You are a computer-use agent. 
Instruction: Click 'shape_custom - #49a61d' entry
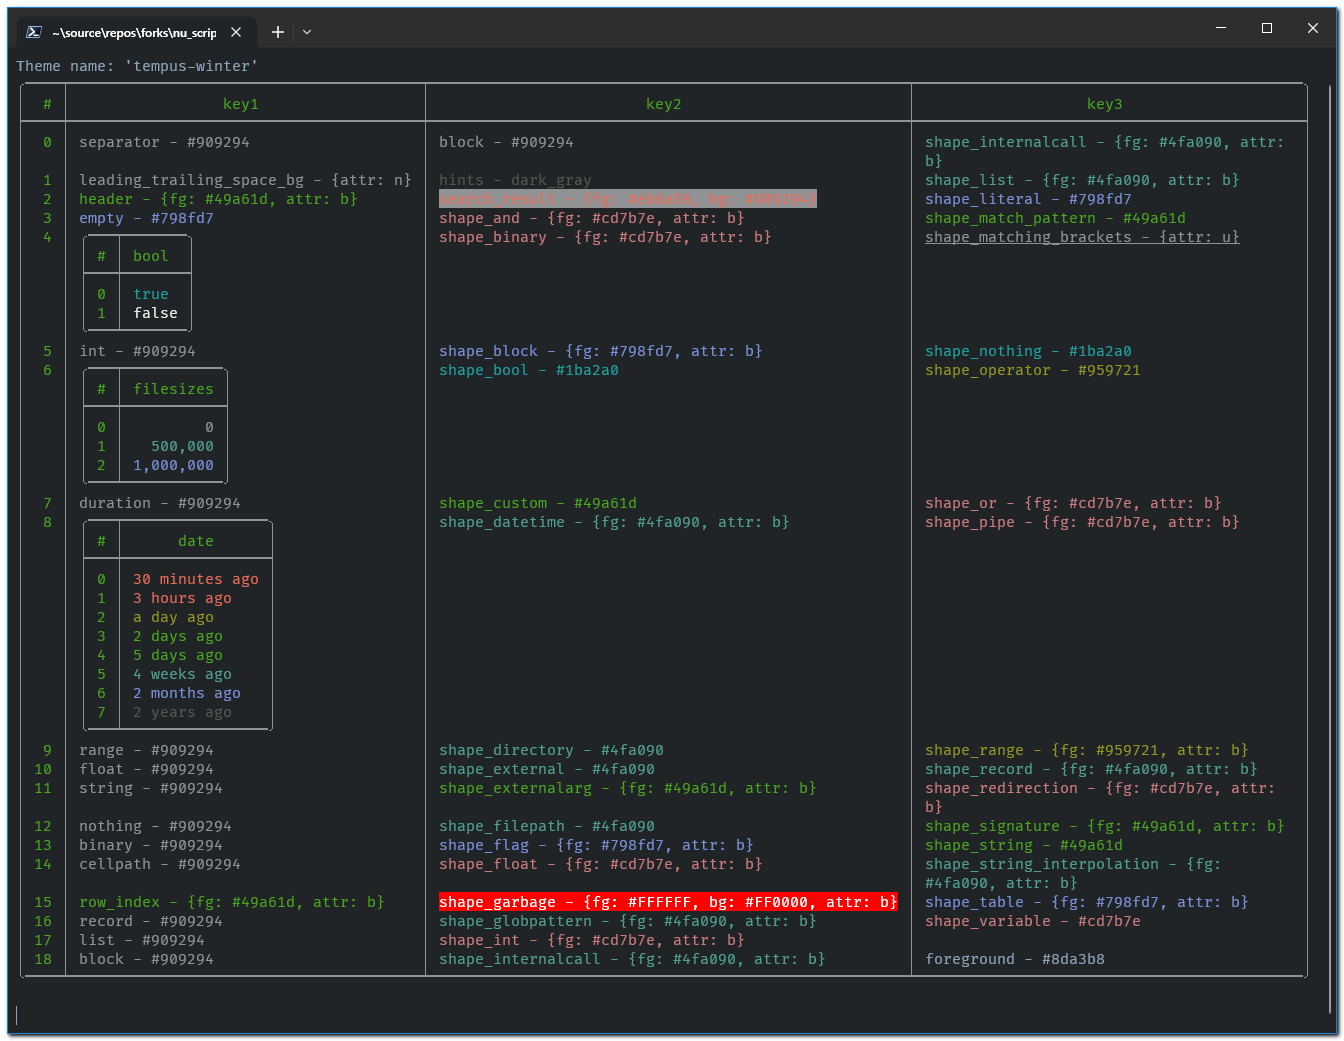[x=538, y=503]
